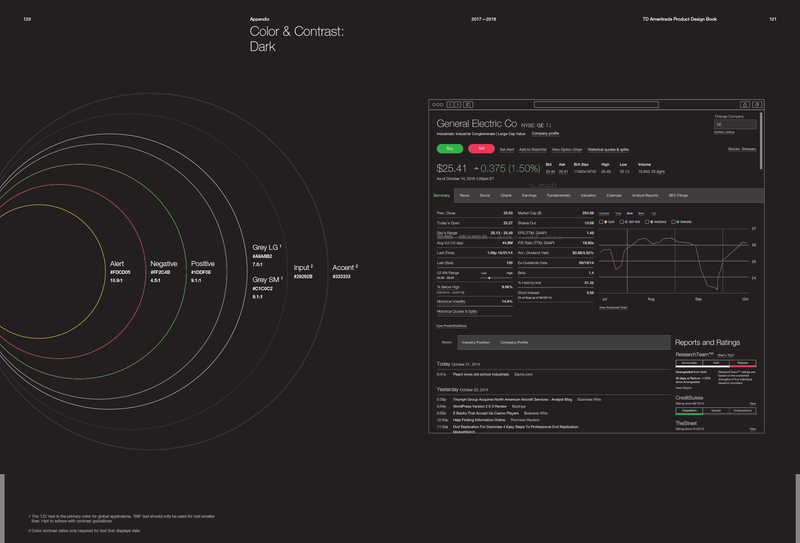Toggle the DJIA chart comparison checkbox
This screenshot has width=800, height=543.
pyautogui.click(x=601, y=221)
